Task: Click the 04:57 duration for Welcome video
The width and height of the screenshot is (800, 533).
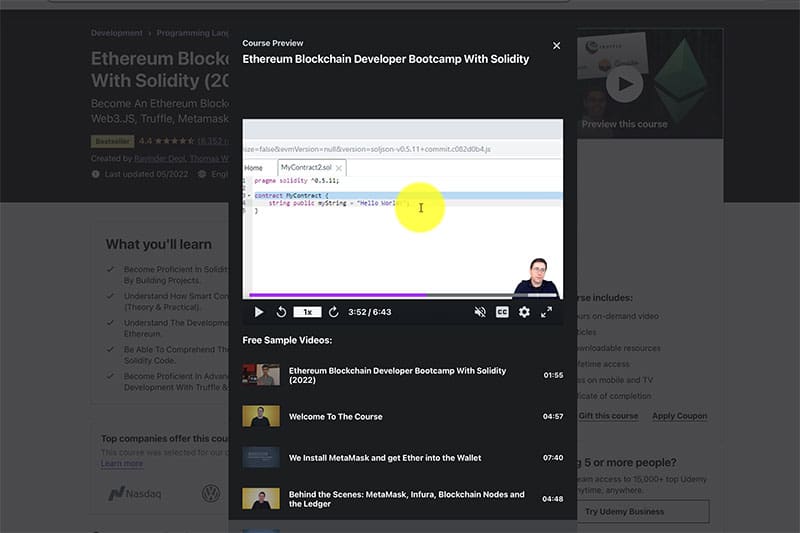Action: pyautogui.click(x=553, y=416)
